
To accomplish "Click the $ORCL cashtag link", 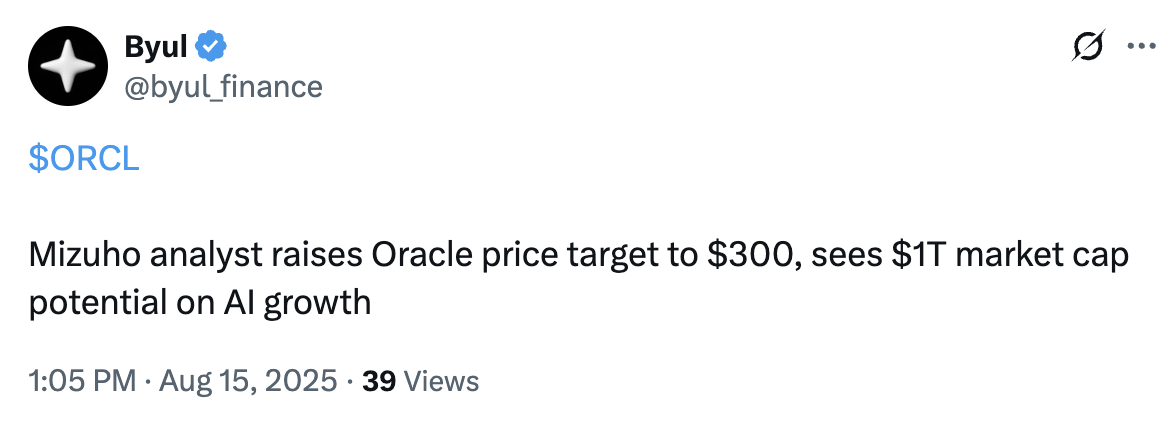I will (84, 158).
